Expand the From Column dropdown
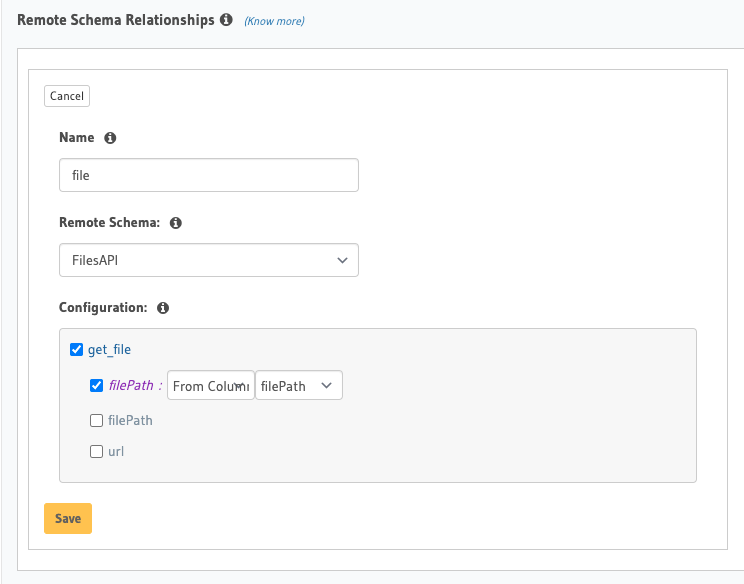This screenshot has width=744, height=584. click(x=210, y=386)
